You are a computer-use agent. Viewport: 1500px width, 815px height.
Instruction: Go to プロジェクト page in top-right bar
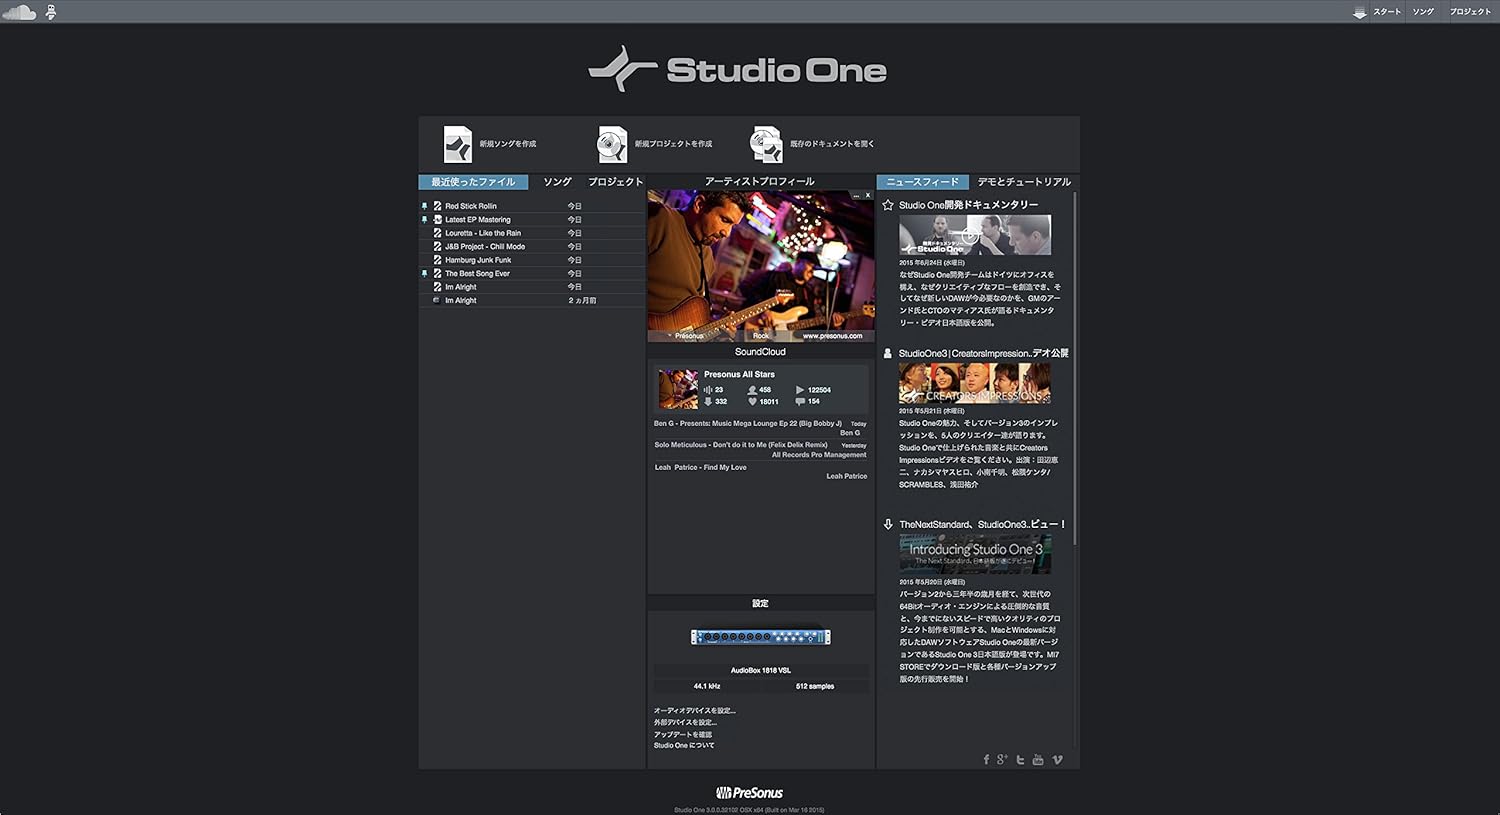(1470, 12)
